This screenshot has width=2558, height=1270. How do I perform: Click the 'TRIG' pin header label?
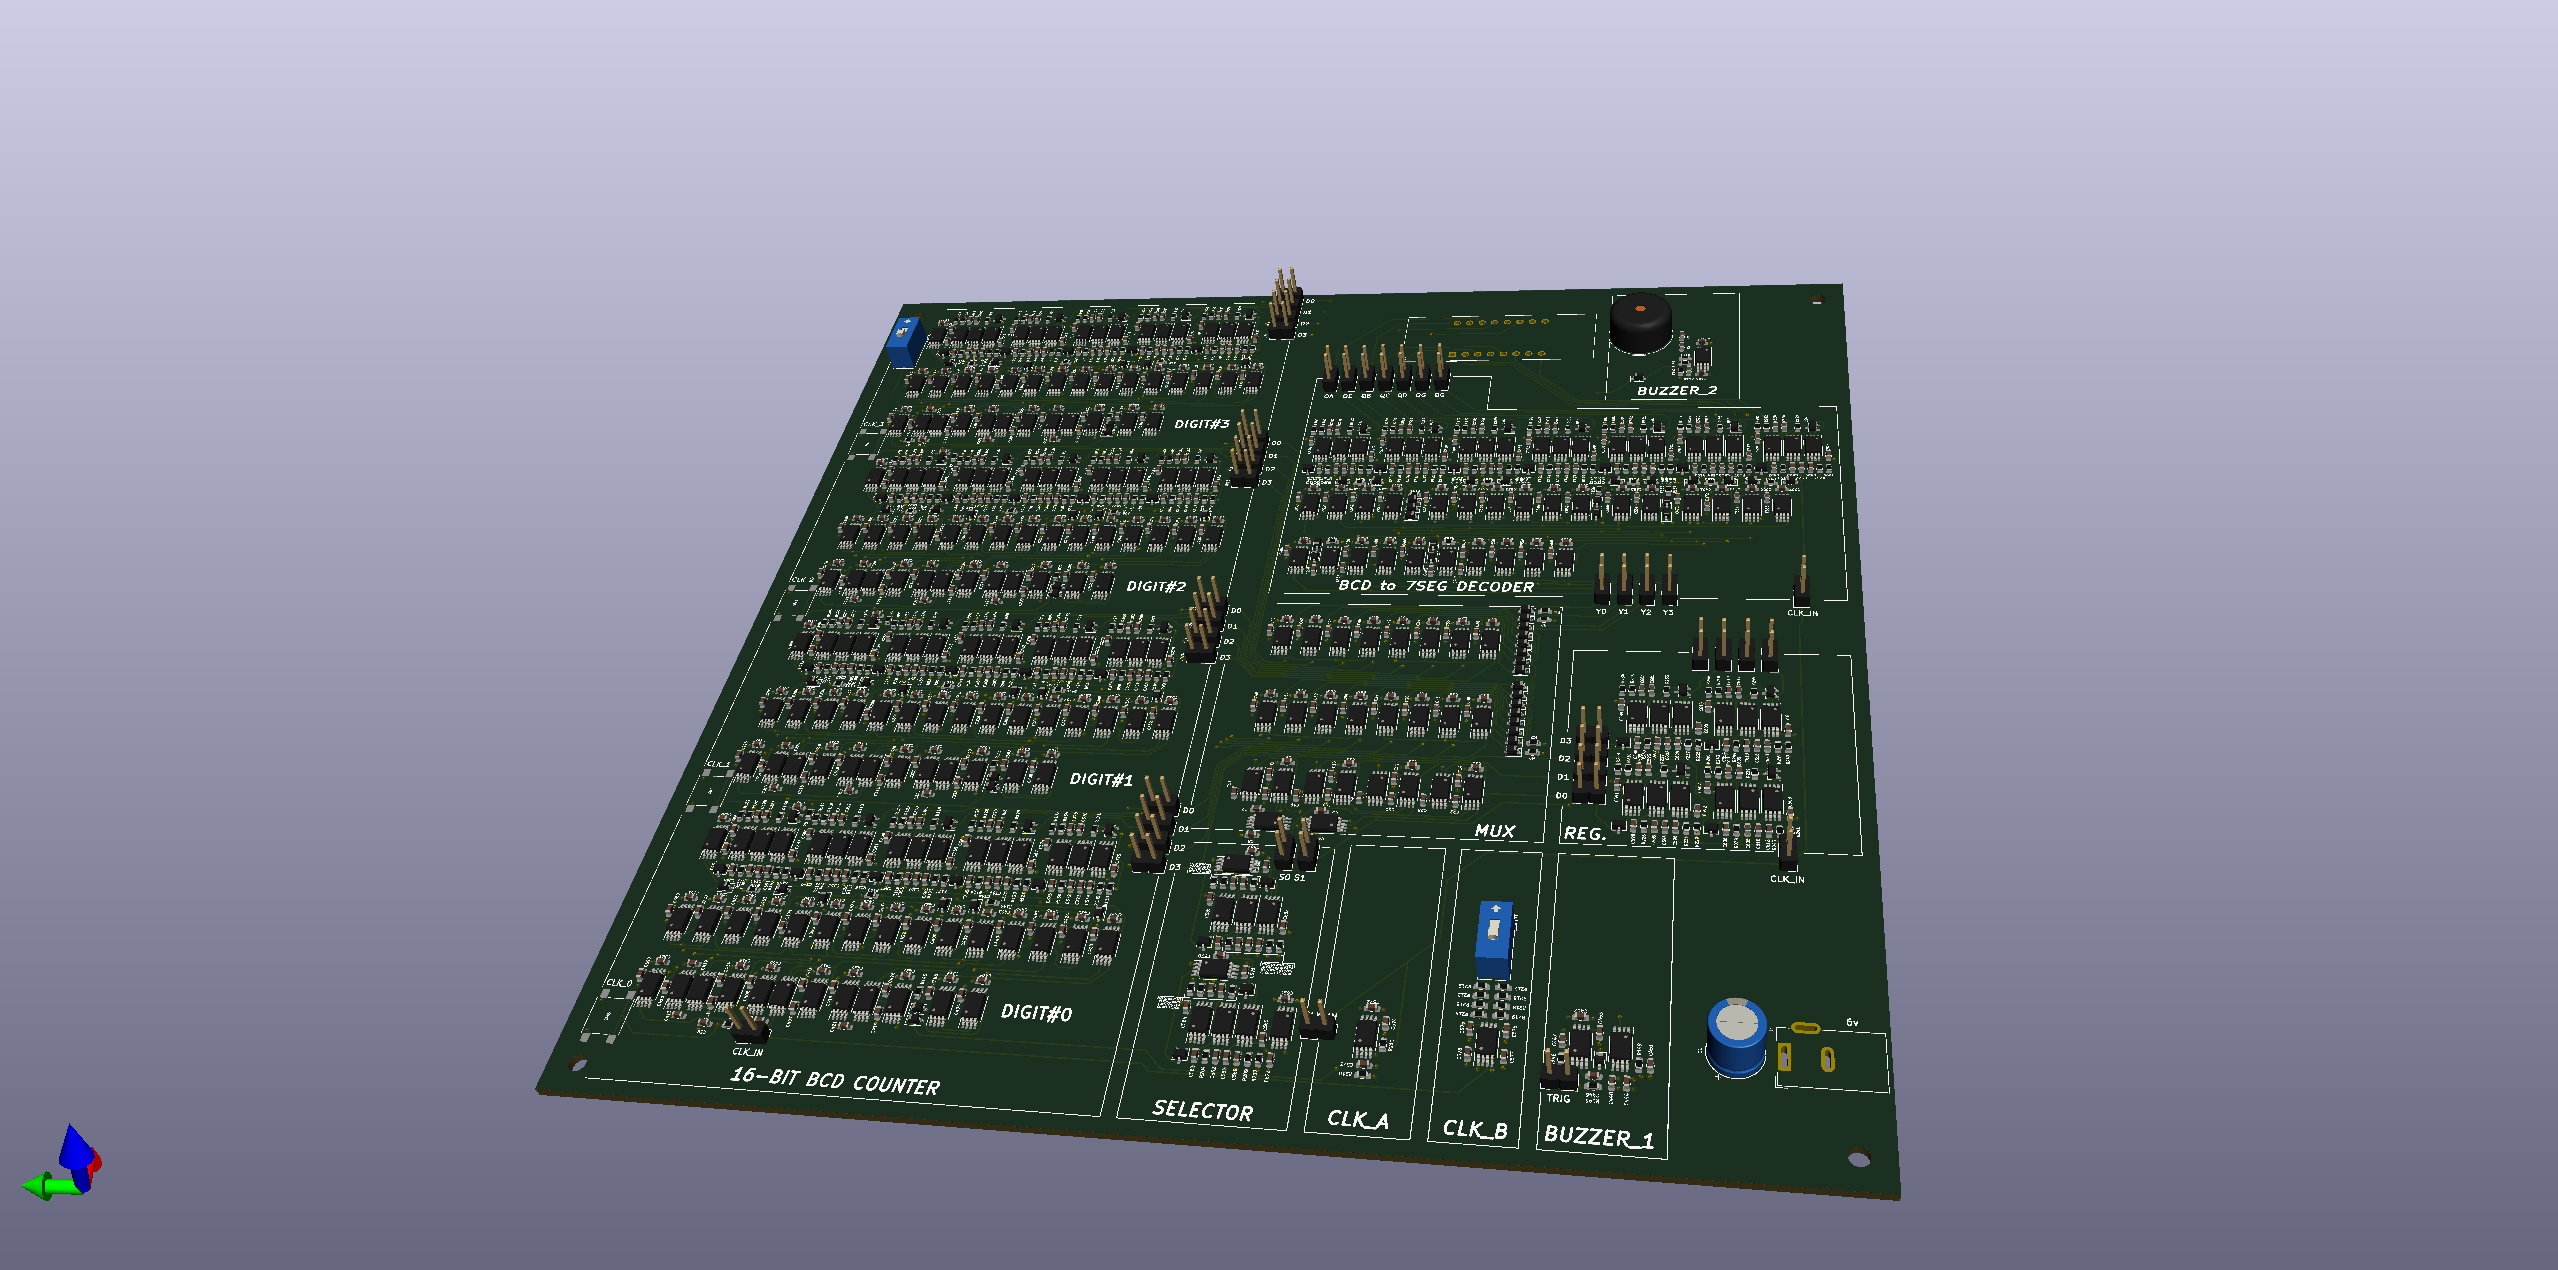[x=1558, y=1098]
